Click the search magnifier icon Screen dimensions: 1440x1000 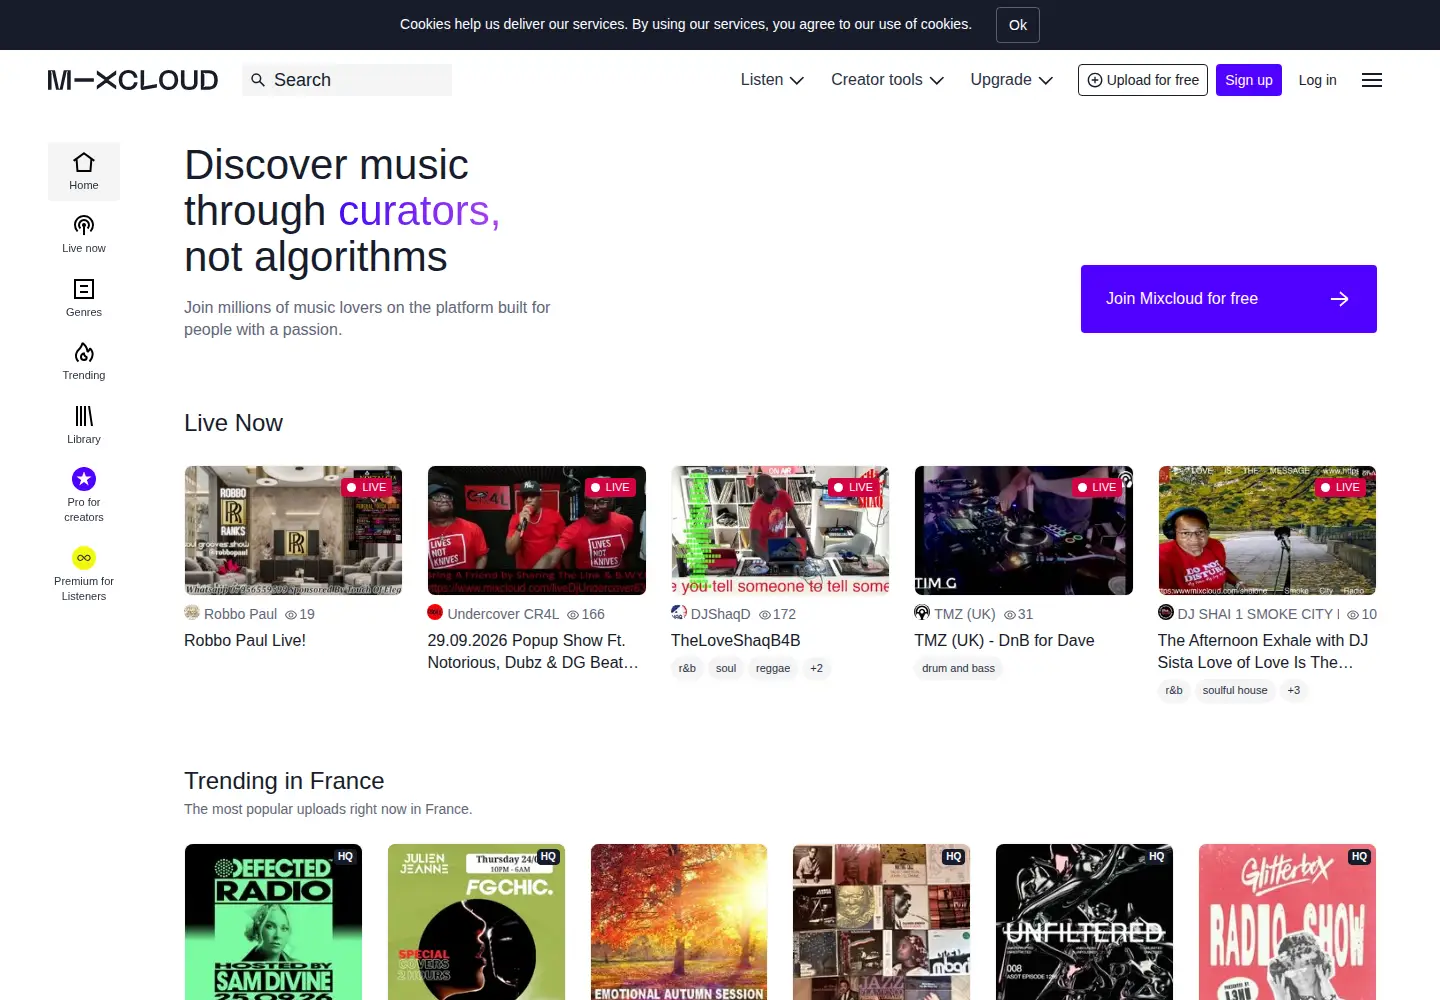(x=258, y=80)
